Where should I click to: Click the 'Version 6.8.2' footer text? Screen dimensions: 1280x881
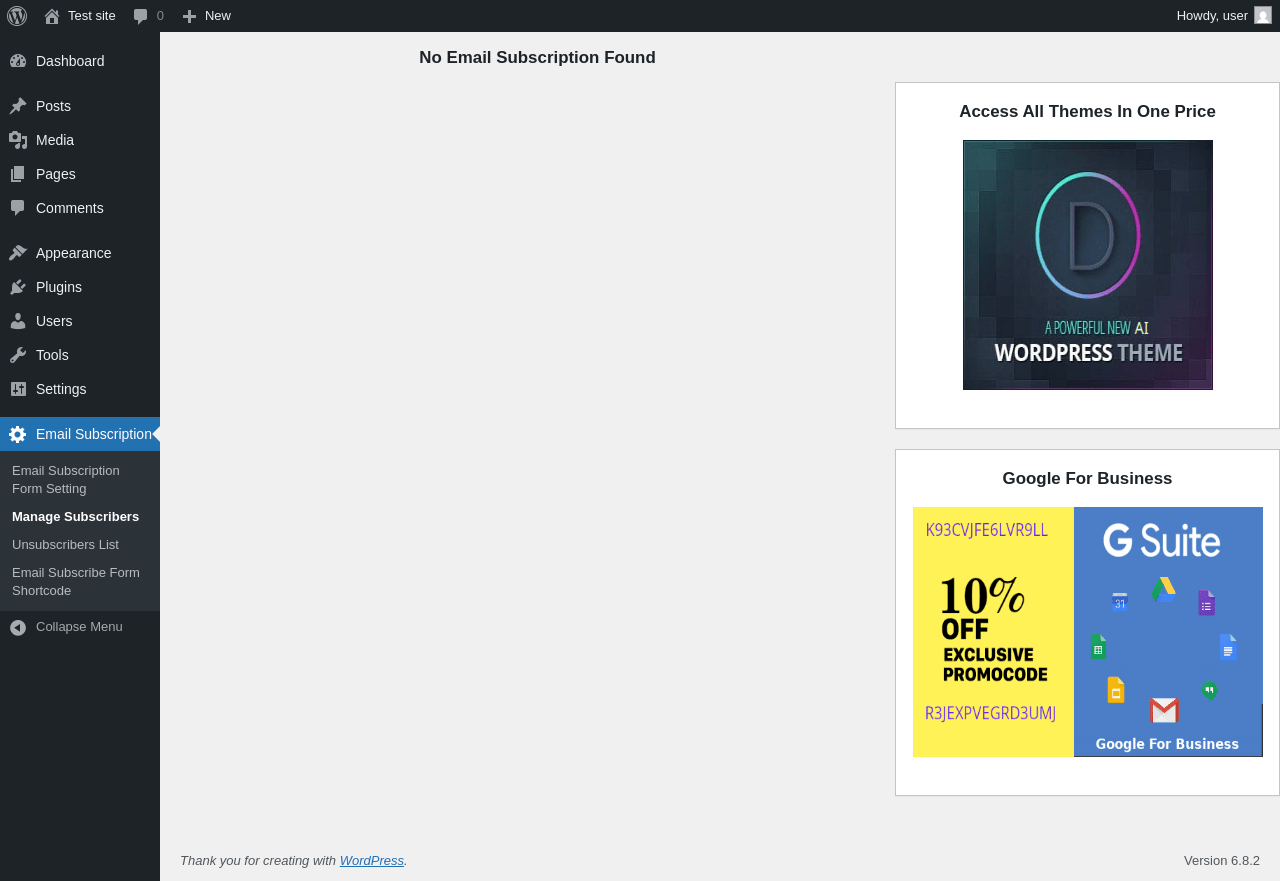[x=1222, y=860]
